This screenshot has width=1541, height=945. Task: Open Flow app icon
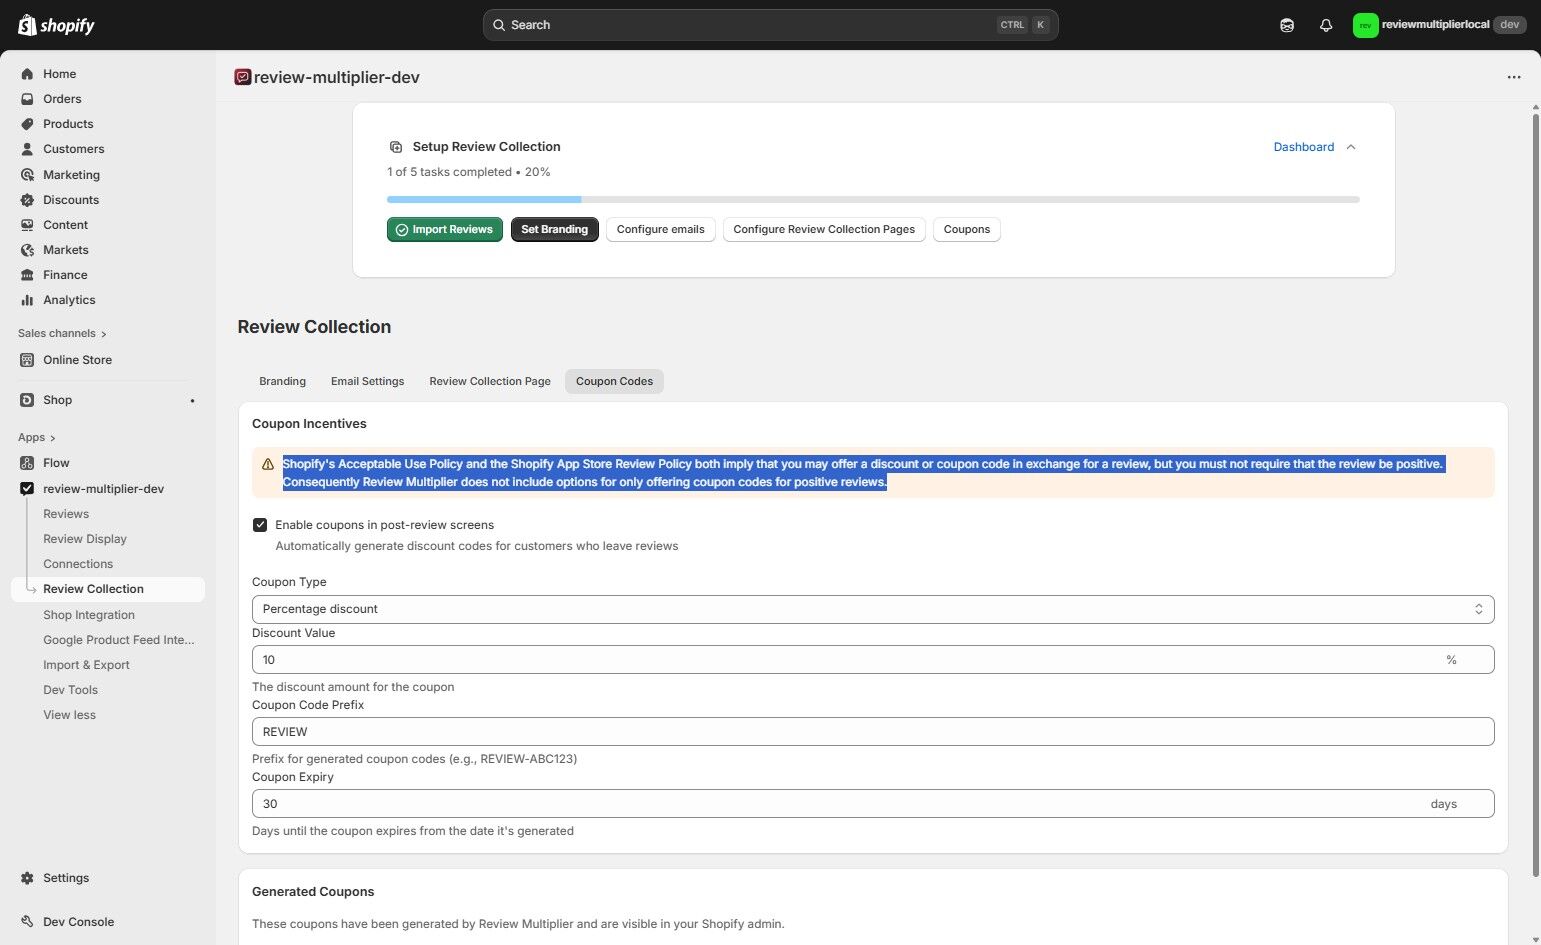click(x=27, y=463)
